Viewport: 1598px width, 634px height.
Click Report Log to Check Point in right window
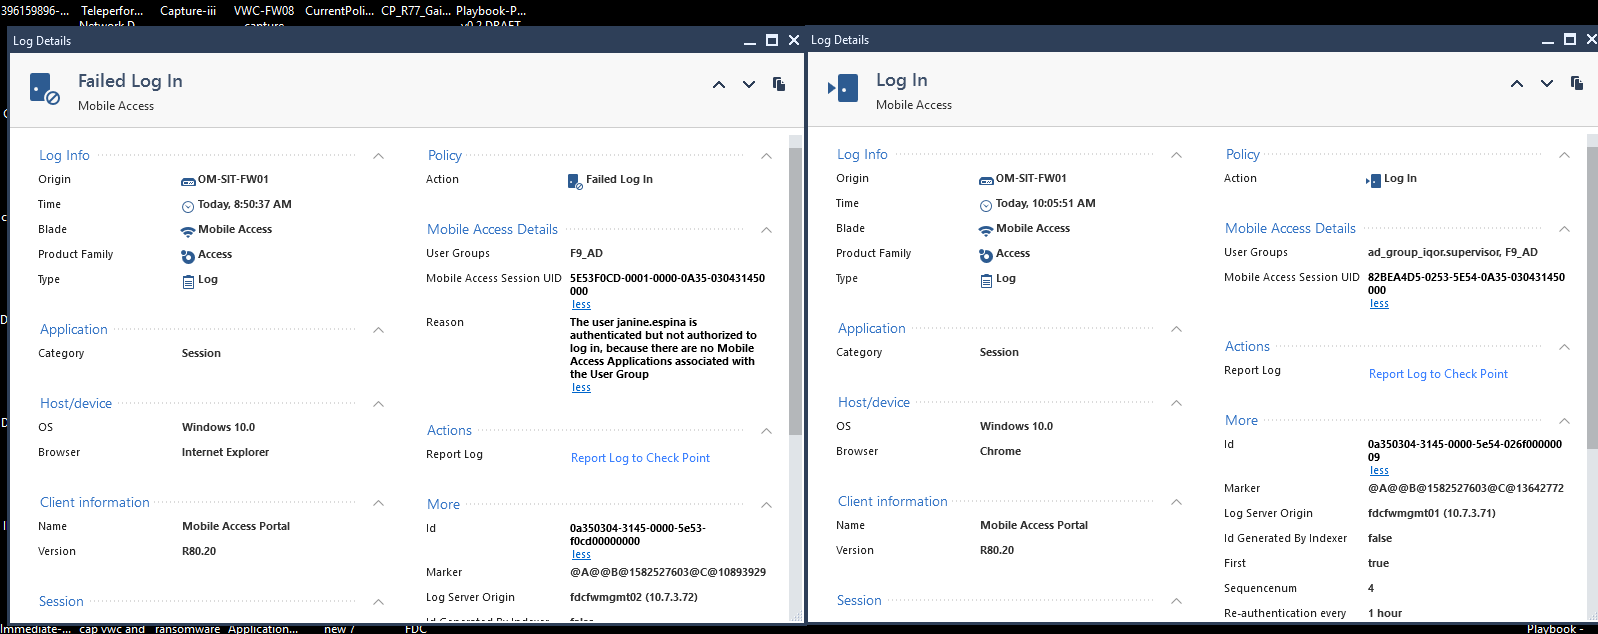coord(1438,374)
